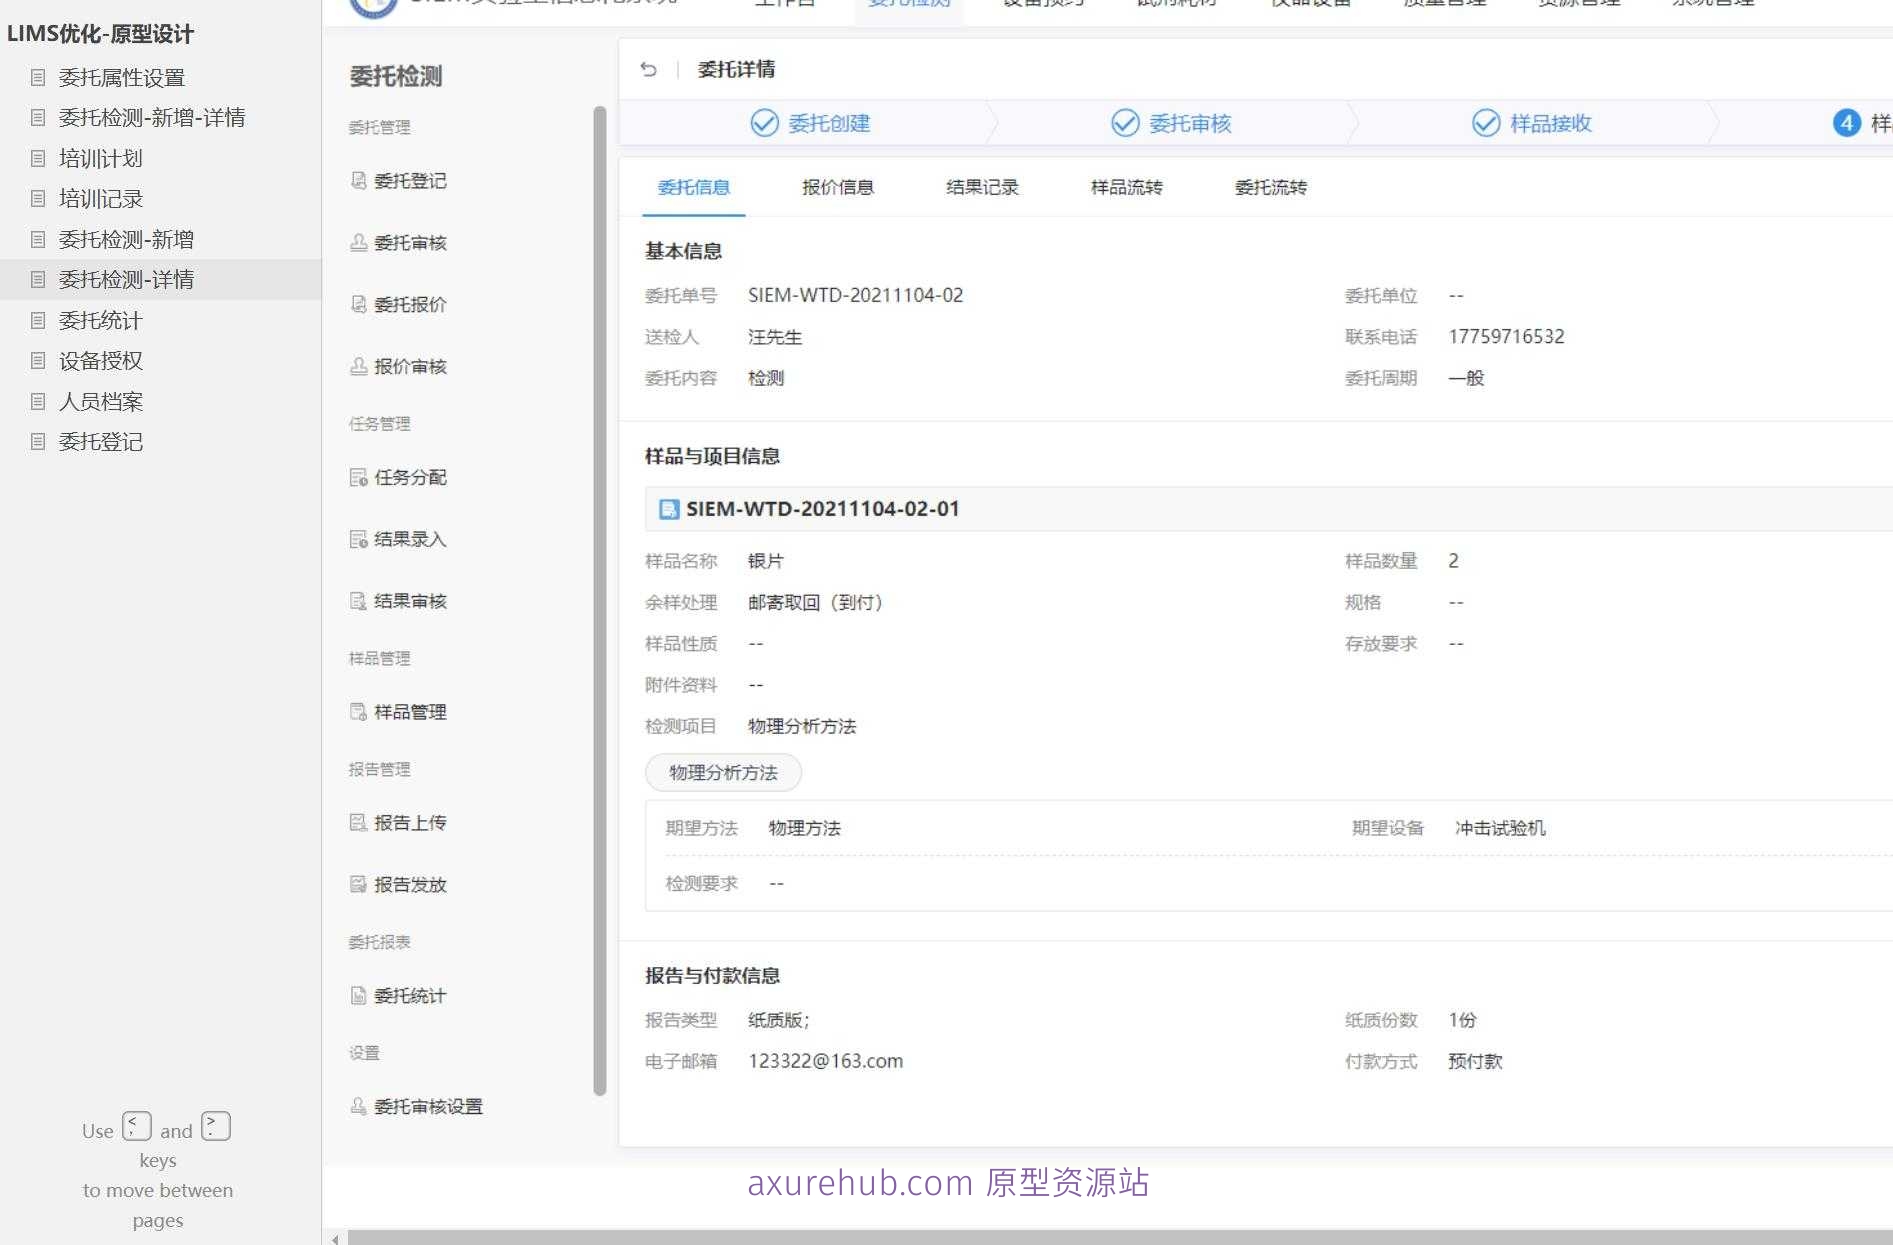
Task: Open the 委托流转 tab
Action: 1271,187
